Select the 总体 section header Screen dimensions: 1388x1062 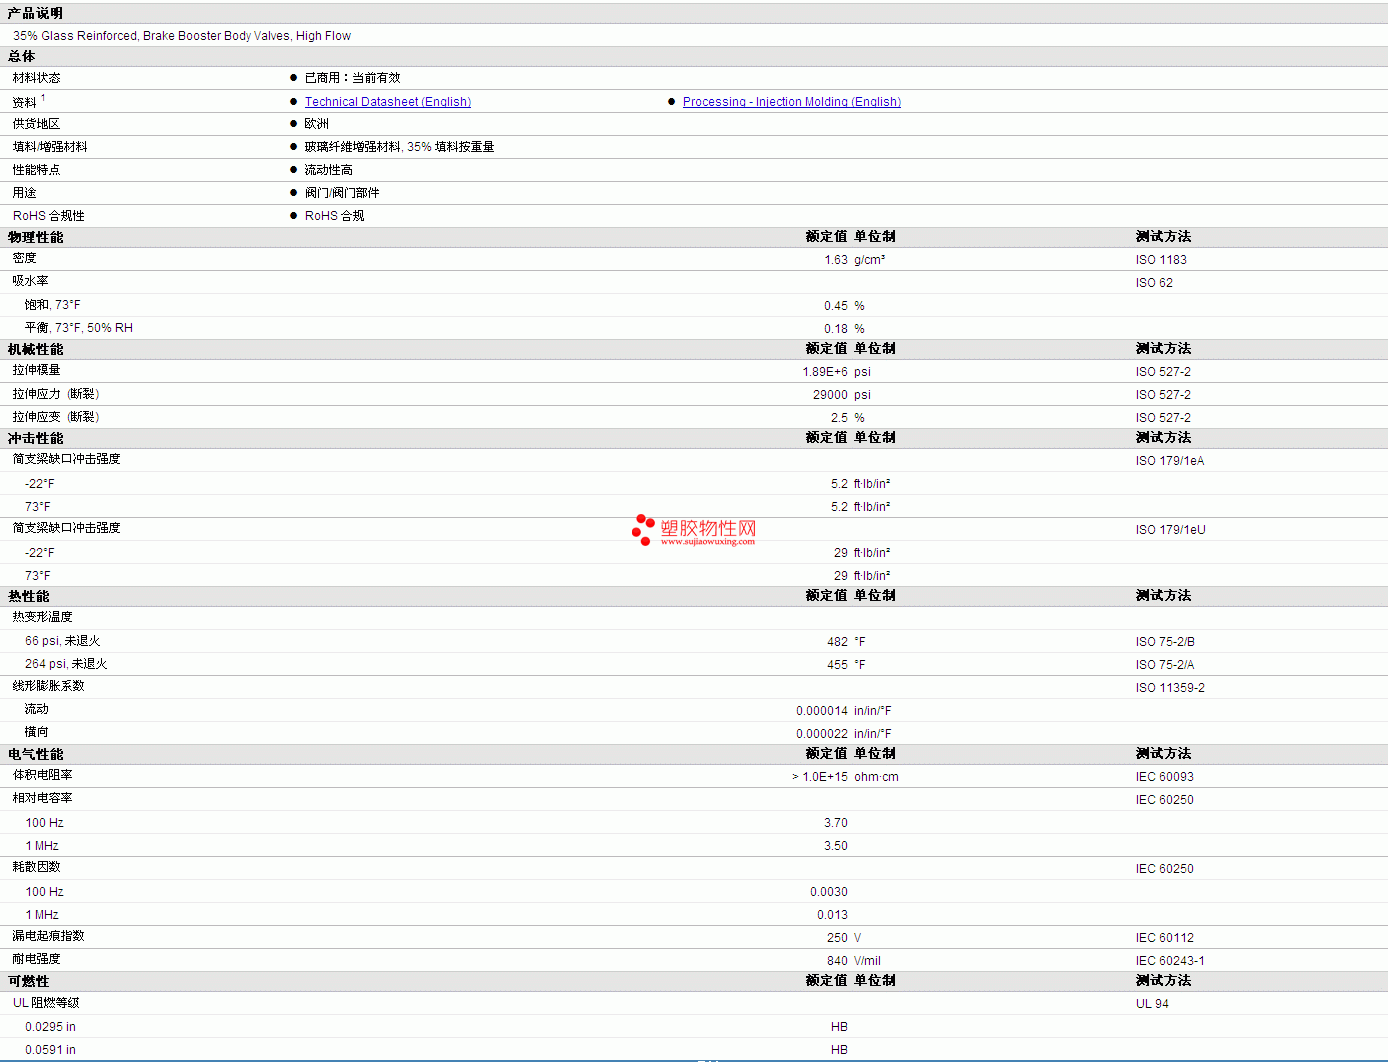(x=21, y=56)
